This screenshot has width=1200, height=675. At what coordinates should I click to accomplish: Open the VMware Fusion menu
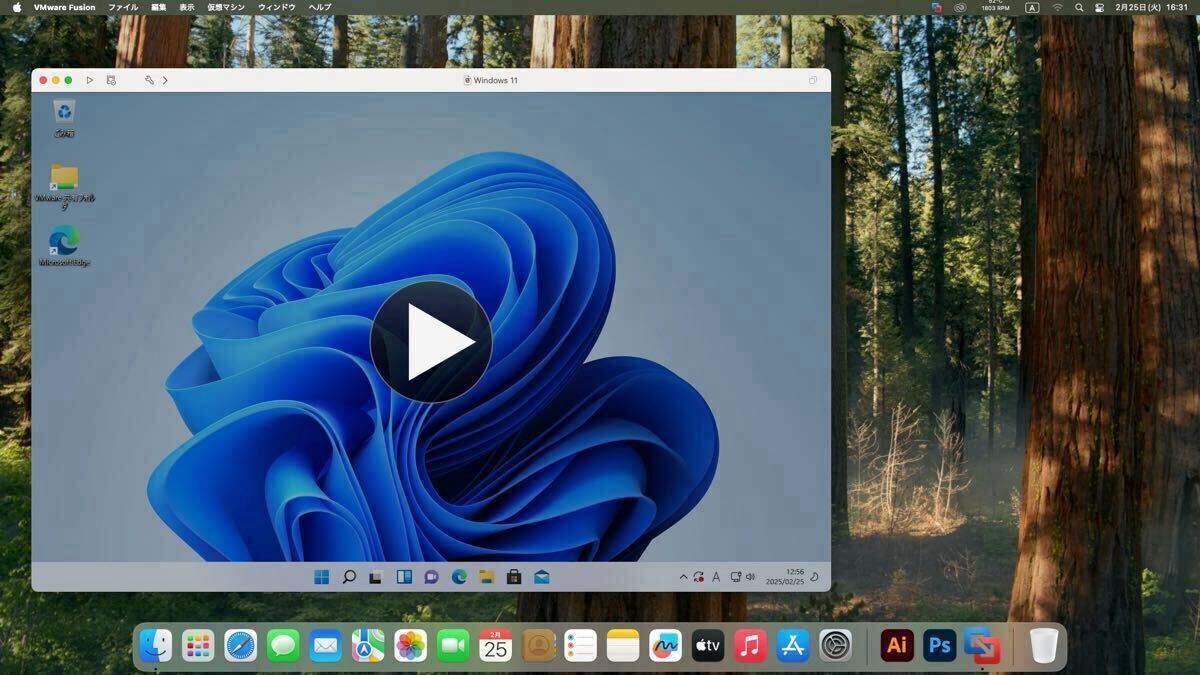tap(65, 7)
